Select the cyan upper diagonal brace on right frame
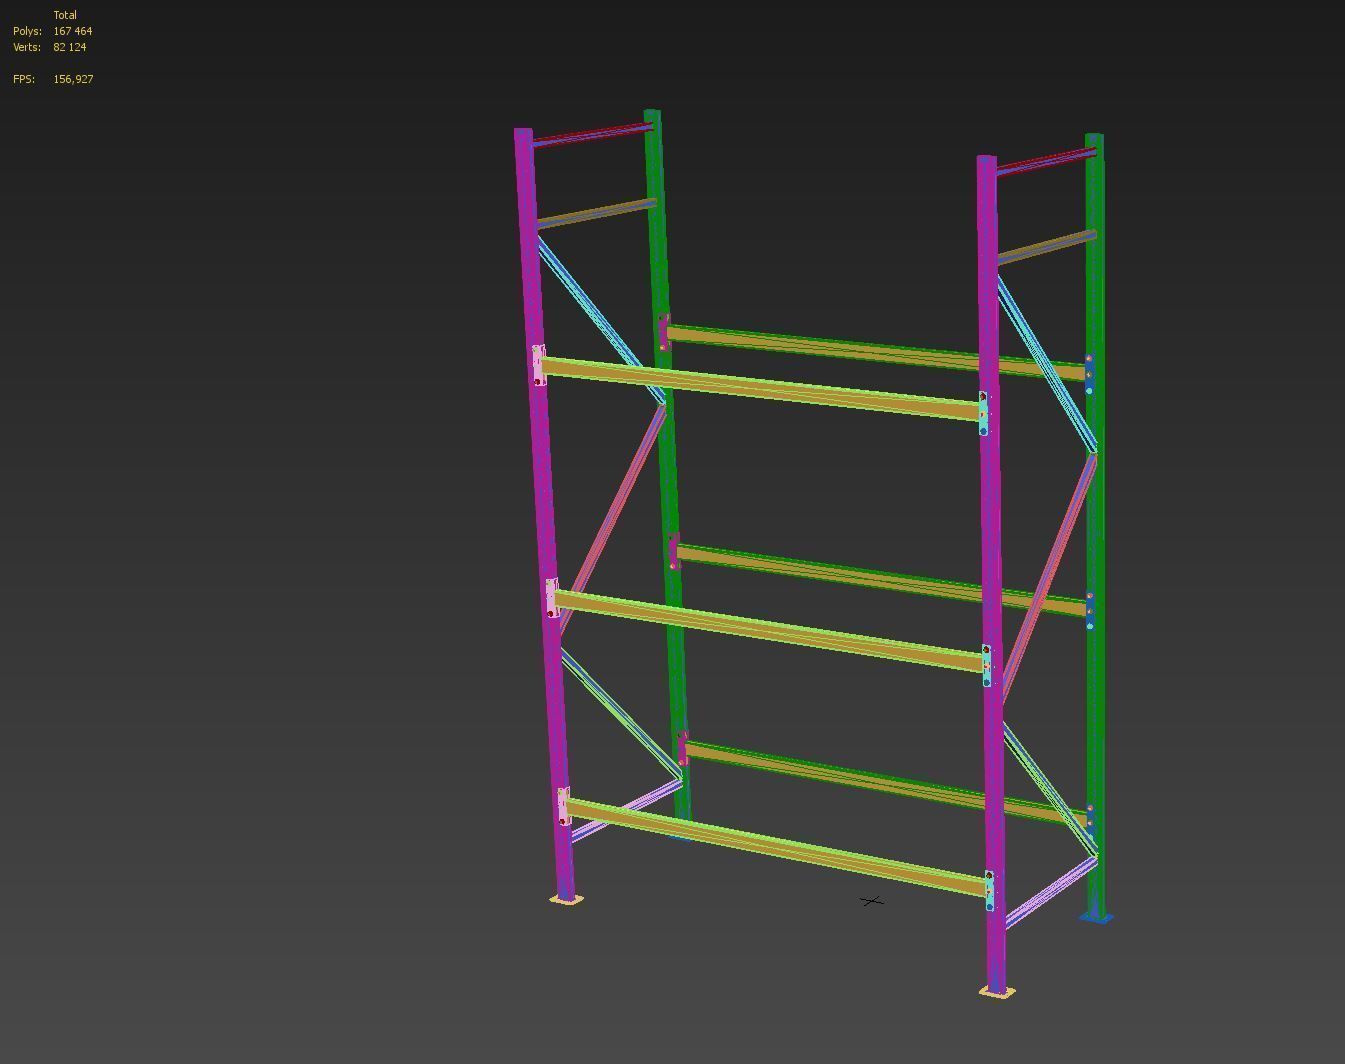The image size is (1345, 1064). [x=1046, y=363]
